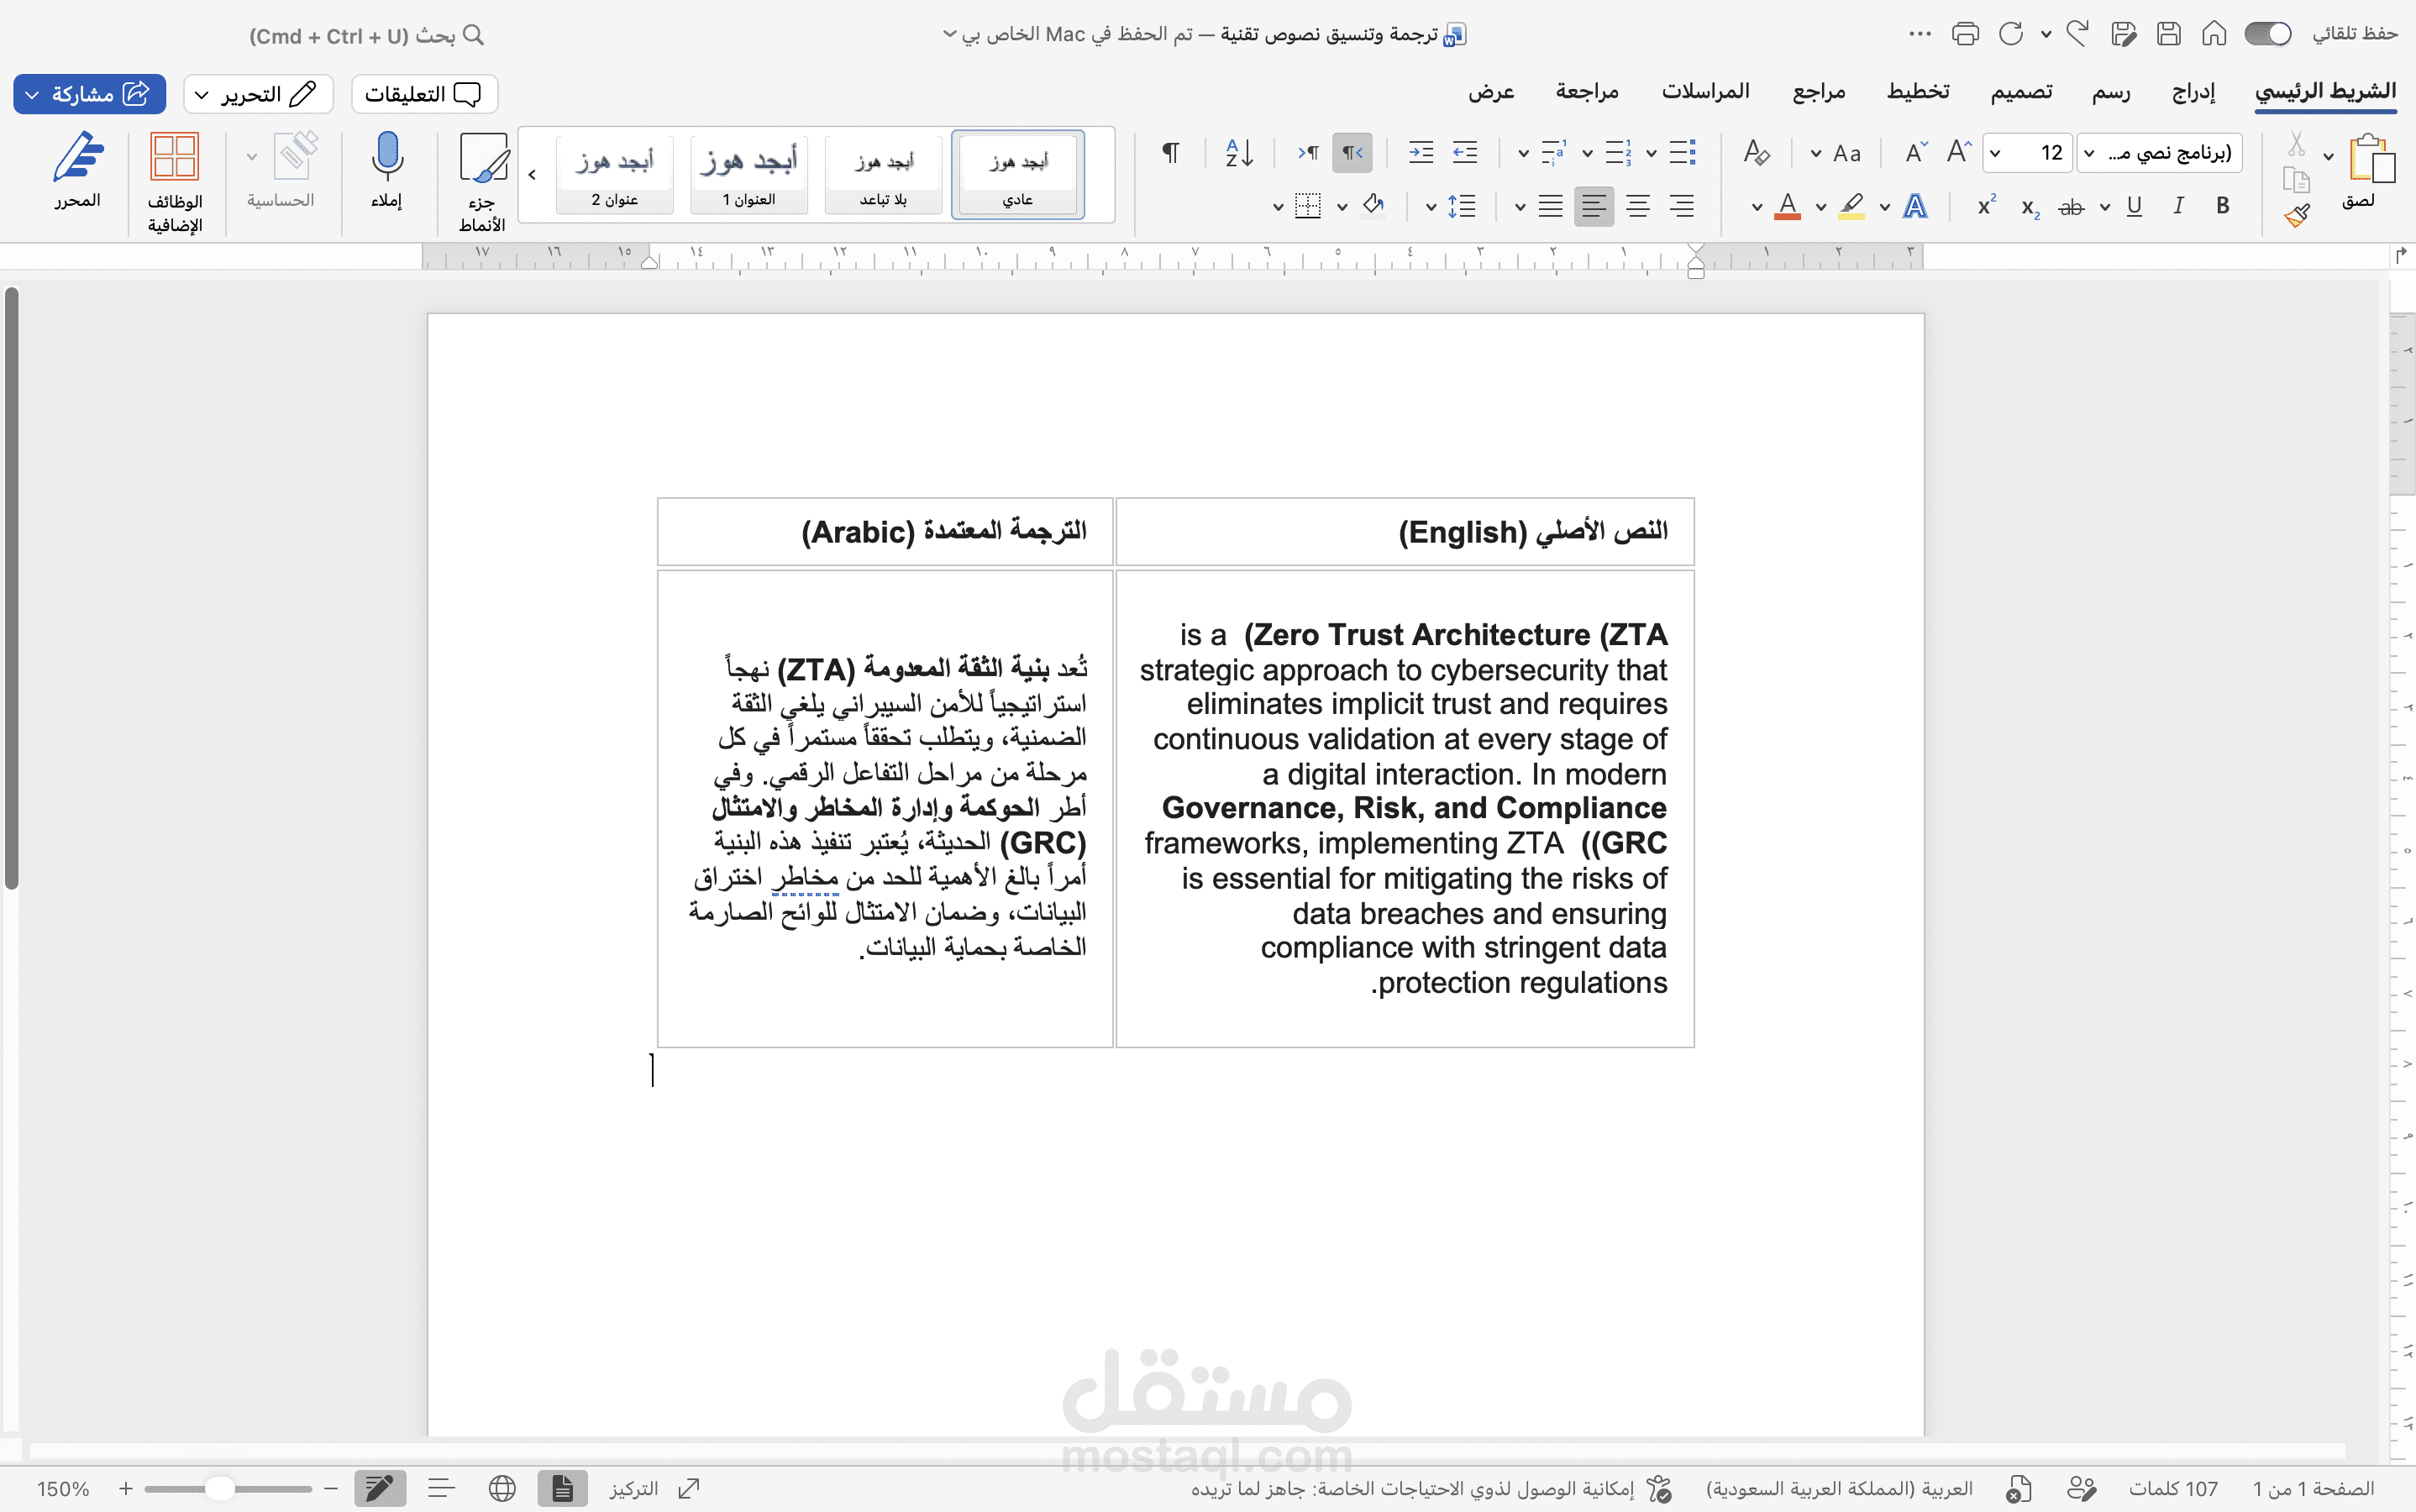Viewport: 2416px width, 1512px height.
Task: Toggle show paragraph marks (¶)
Action: 1170,152
